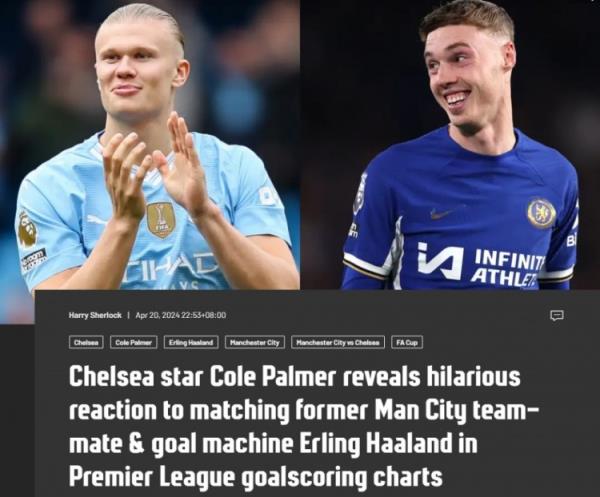Open the Manchester City vs Chelsea tag
Viewport: 600px width, 497px height.
(338, 342)
